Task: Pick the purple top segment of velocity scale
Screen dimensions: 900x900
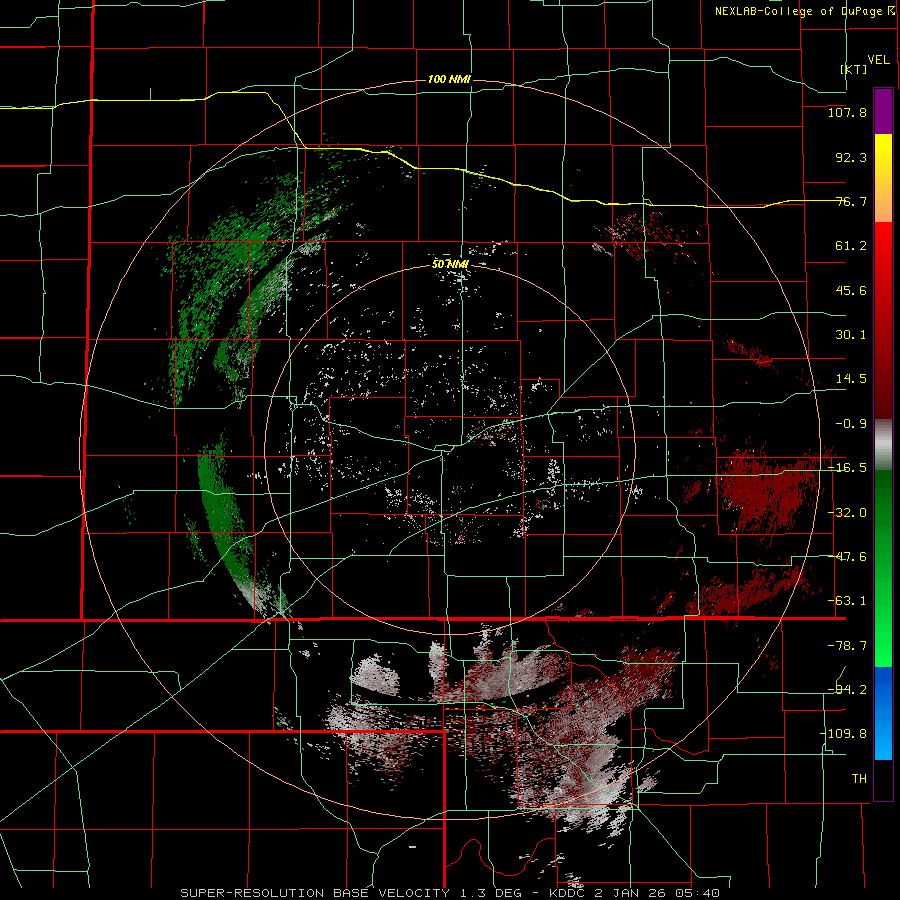Action: (x=883, y=112)
